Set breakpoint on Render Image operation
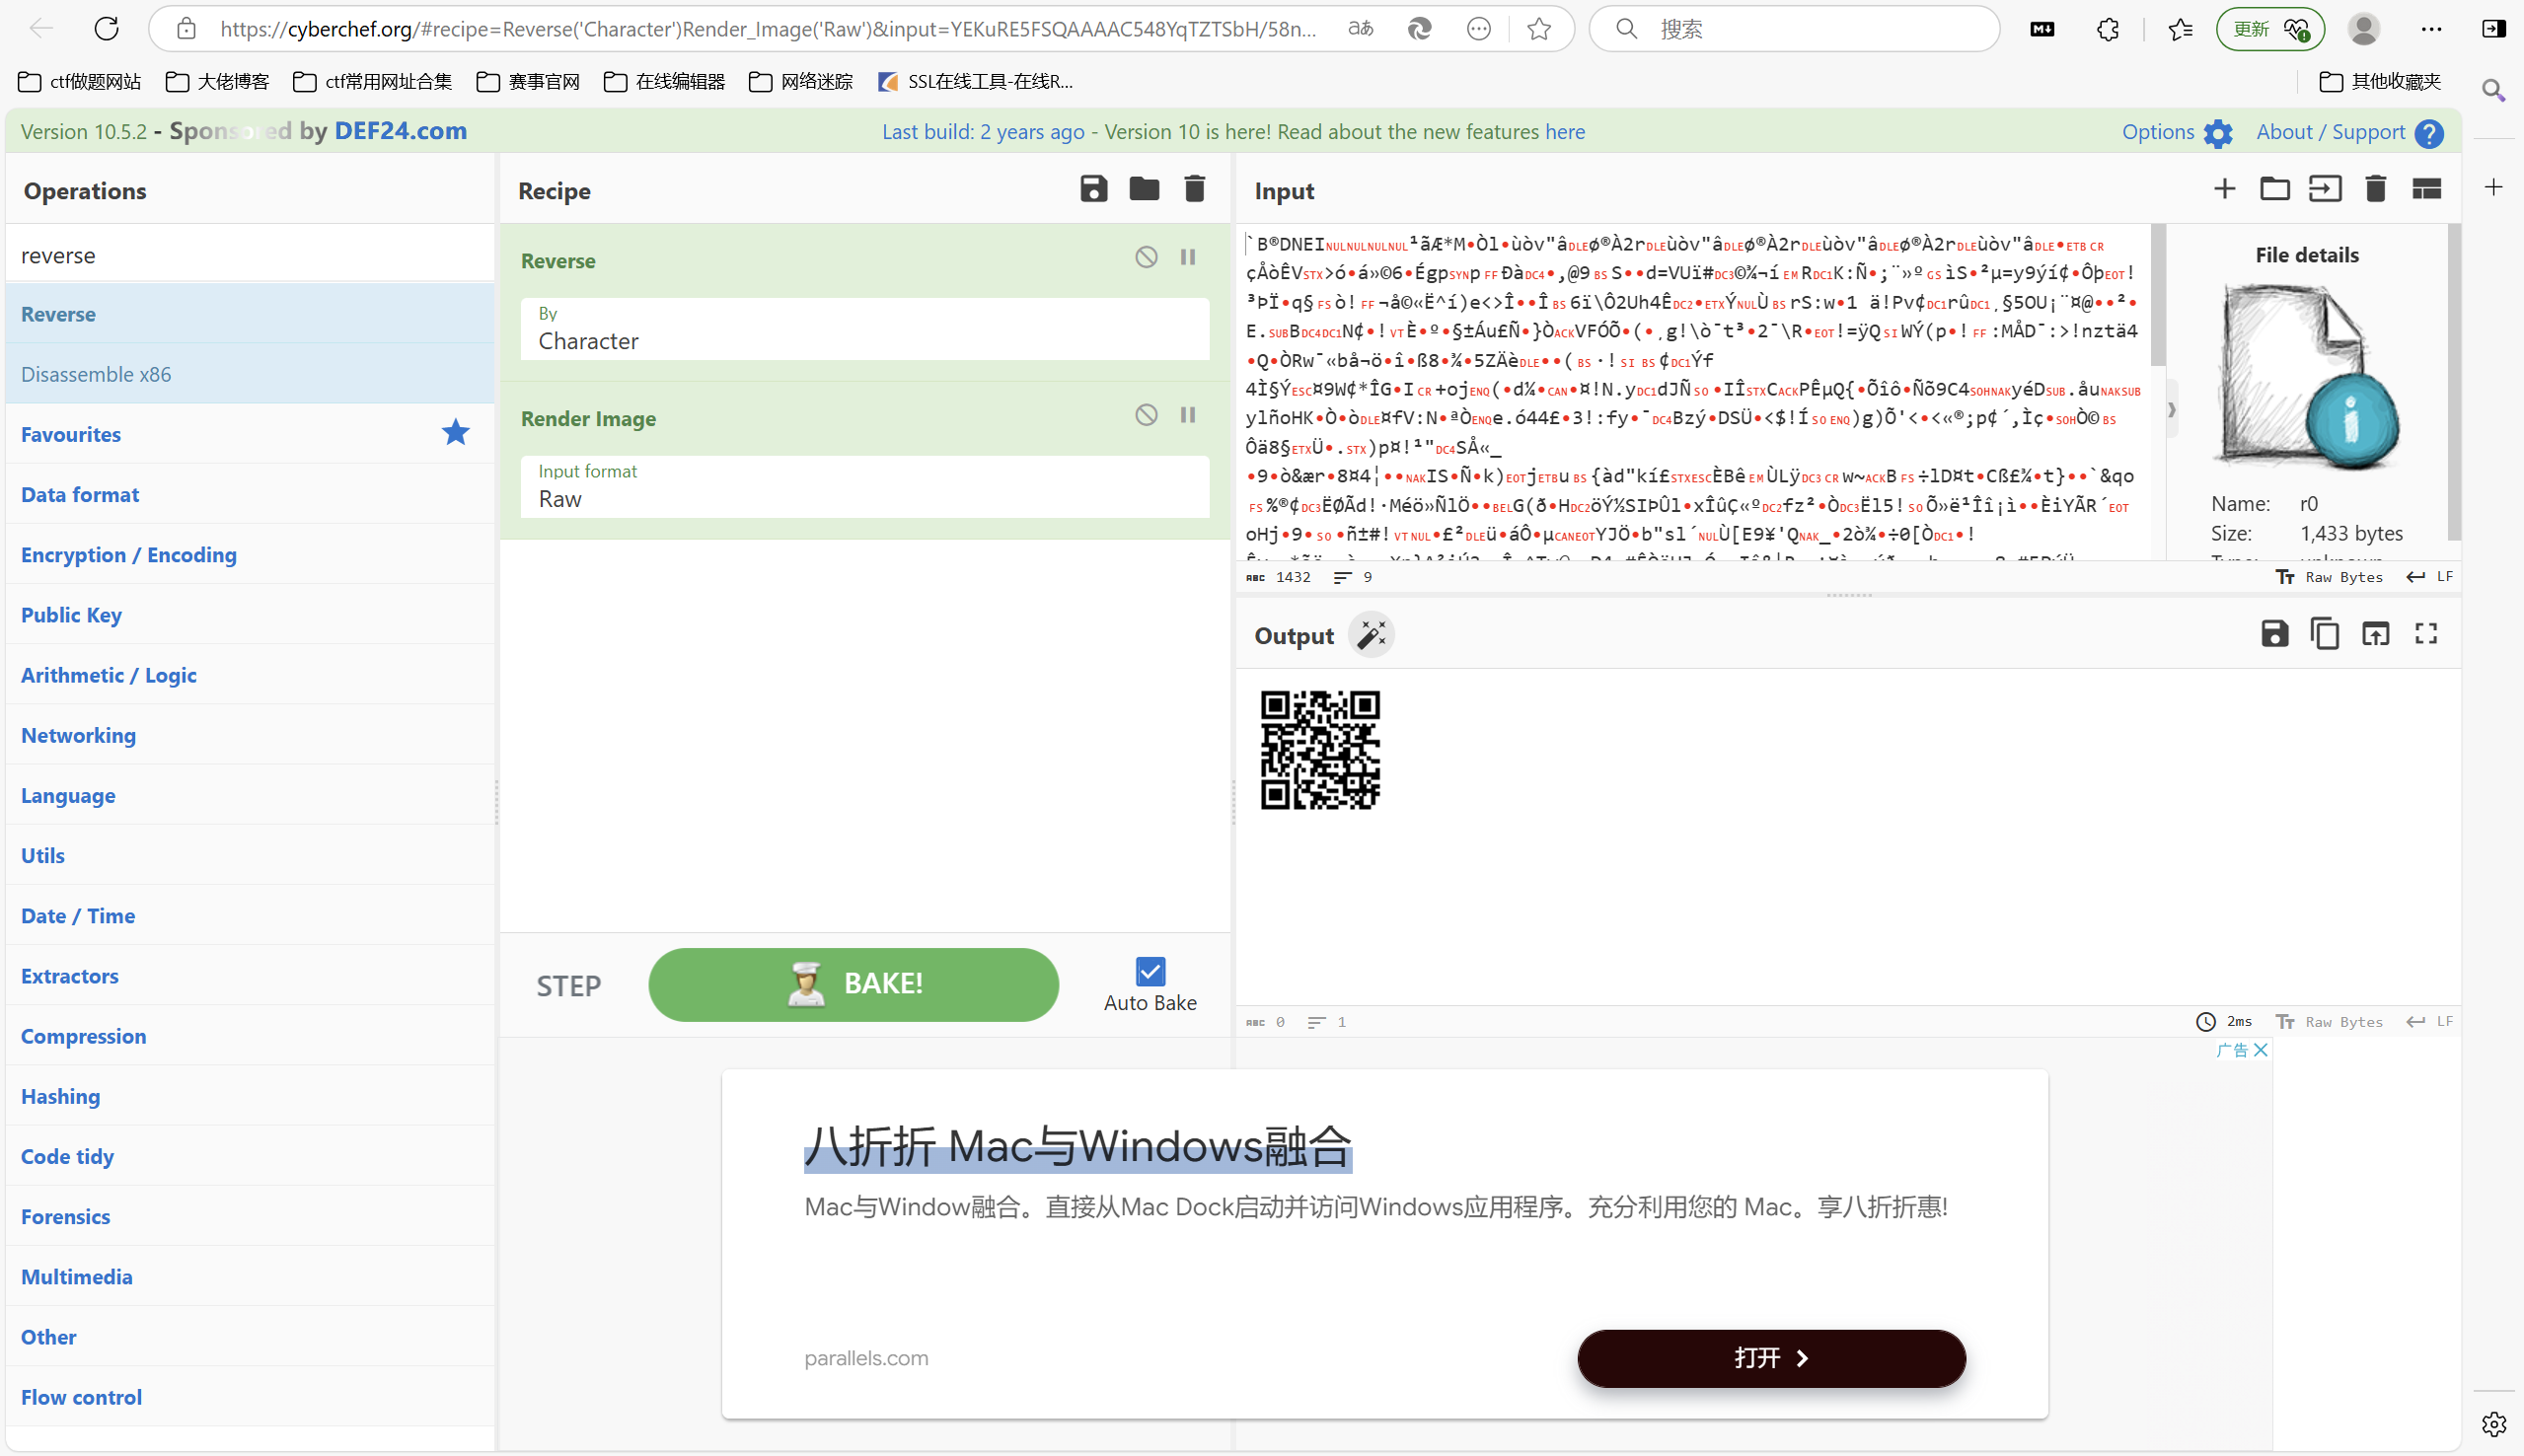 pyautogui.click(x=1188, y=414)
